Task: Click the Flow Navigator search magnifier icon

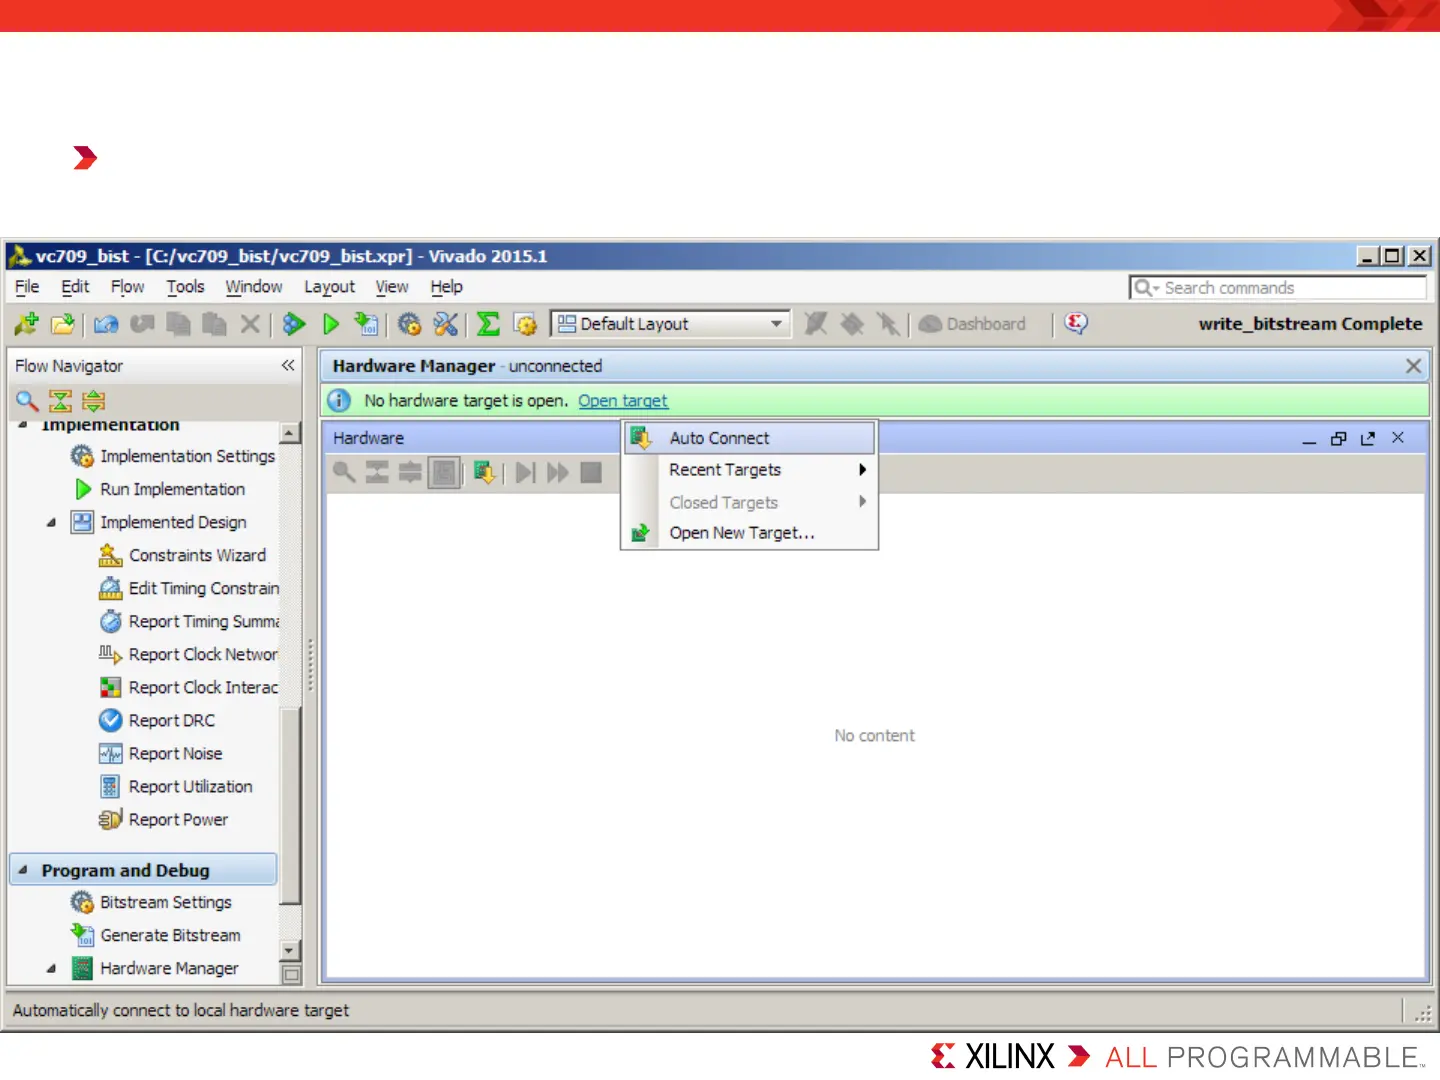Action: point(27,401)
